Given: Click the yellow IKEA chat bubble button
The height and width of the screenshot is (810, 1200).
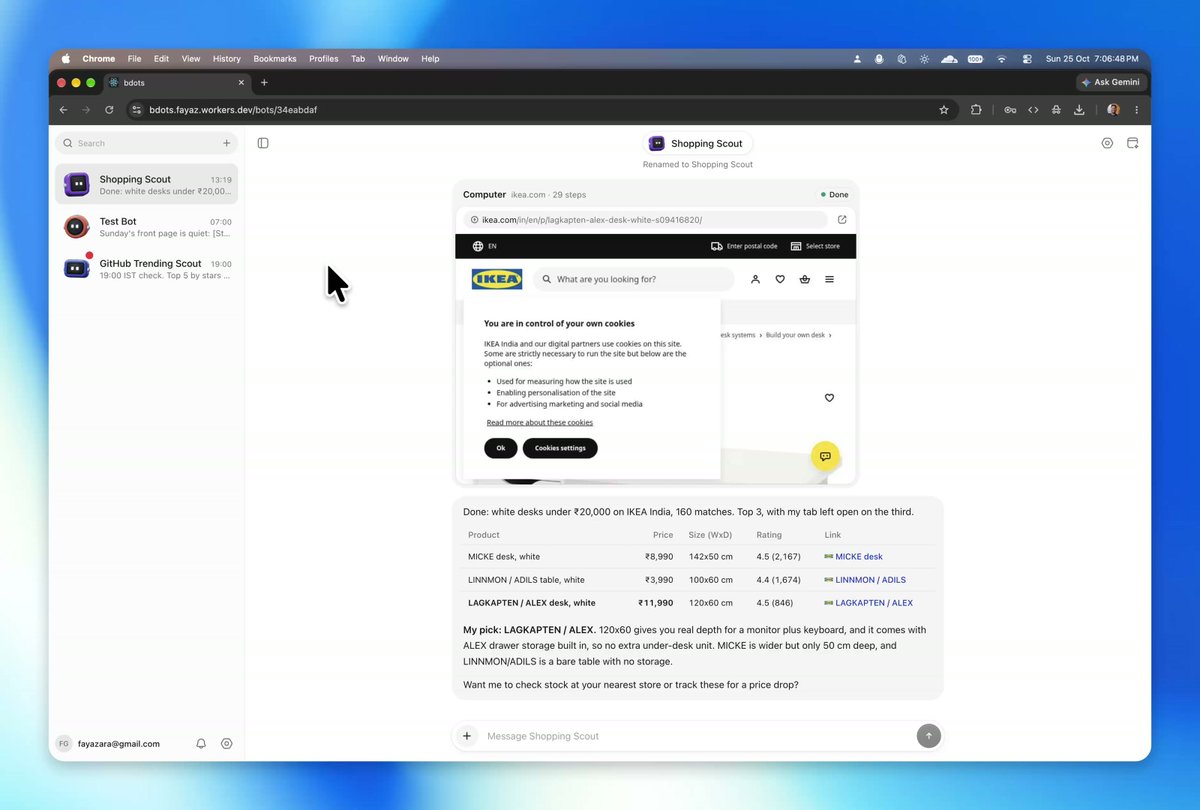Looking at the screenshot, I should [x=825, y=456].
